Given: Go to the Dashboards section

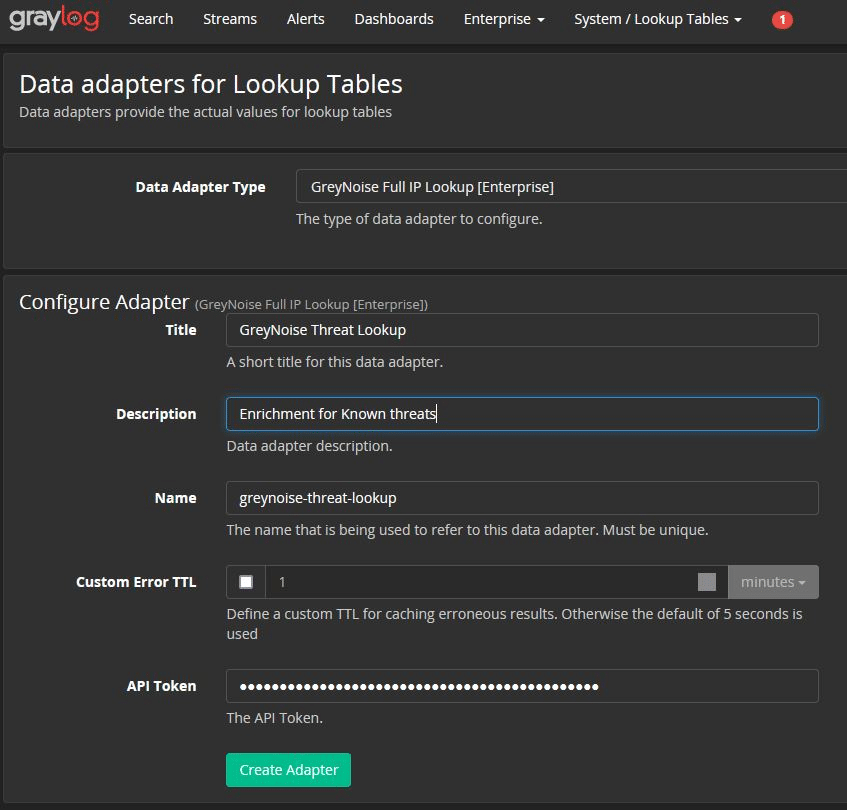Looking at the screenshot, I should point(393,18).
